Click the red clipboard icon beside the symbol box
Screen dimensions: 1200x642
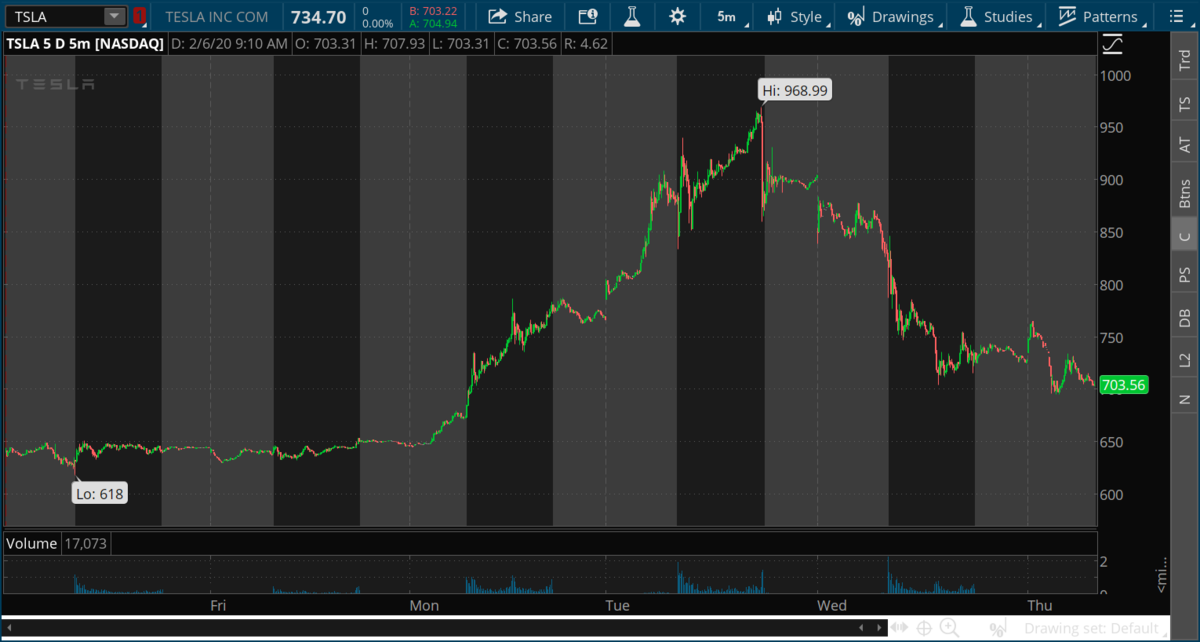pos(139,16)
